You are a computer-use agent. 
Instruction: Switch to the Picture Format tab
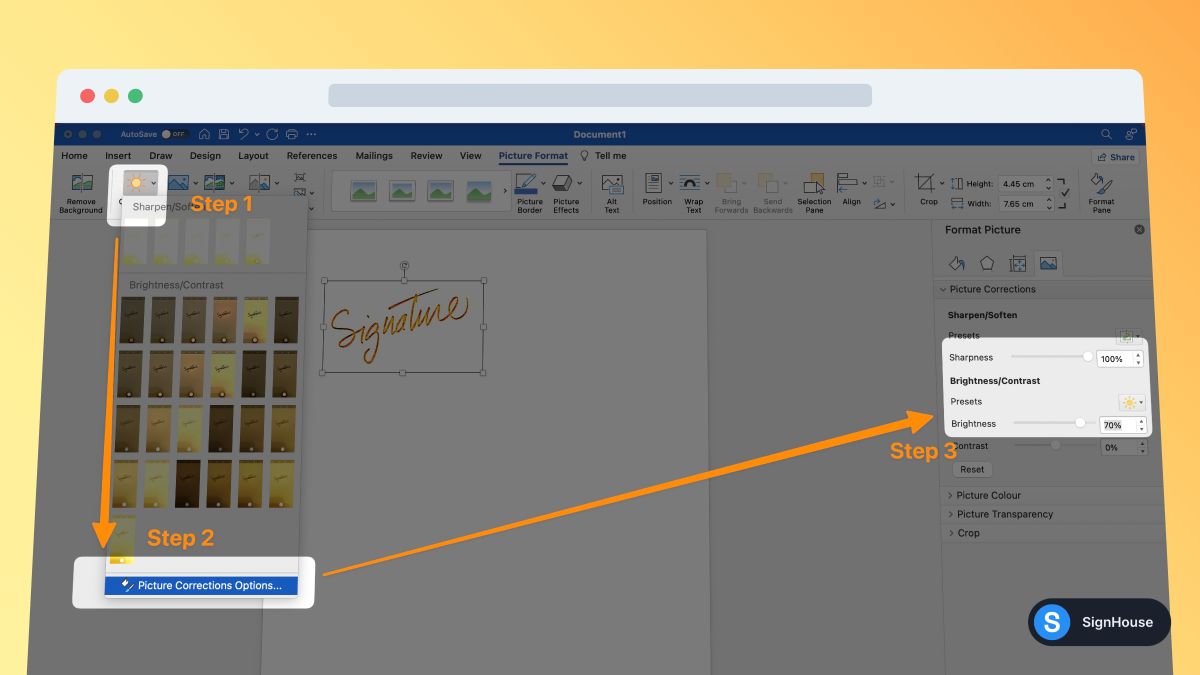[x=533, y=156]
